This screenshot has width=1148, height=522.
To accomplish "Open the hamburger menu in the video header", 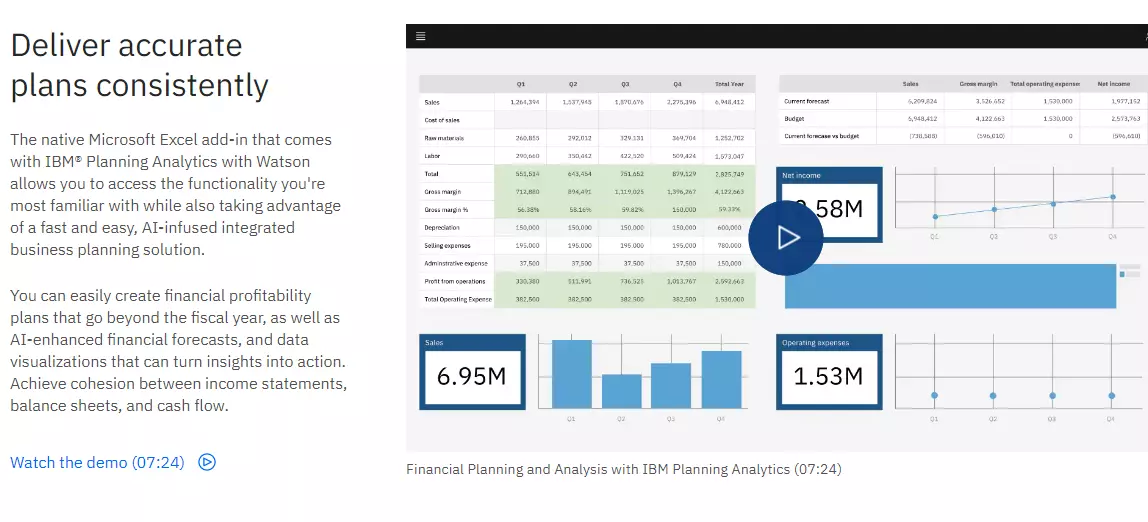I will pos(420,36).
